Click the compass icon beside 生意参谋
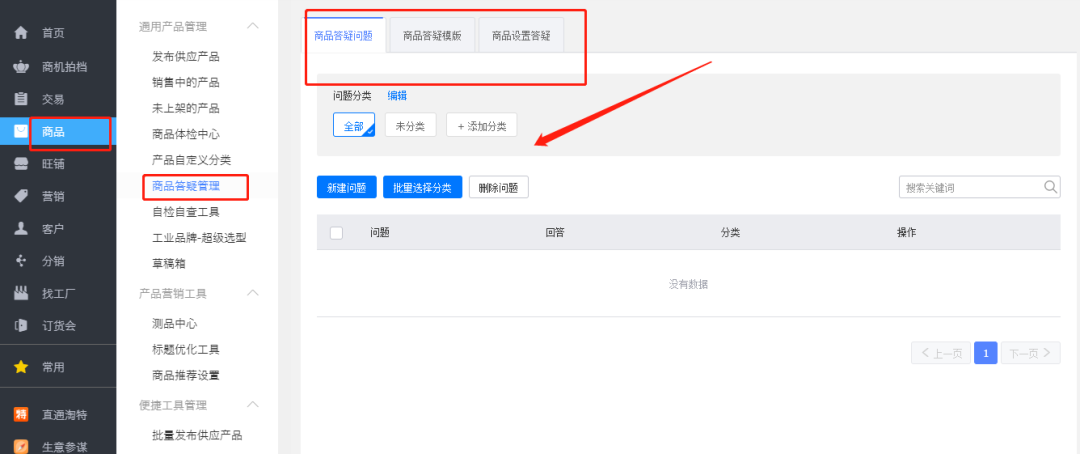The width and height of the screenshot is (1080, 454). pos(21,446)
